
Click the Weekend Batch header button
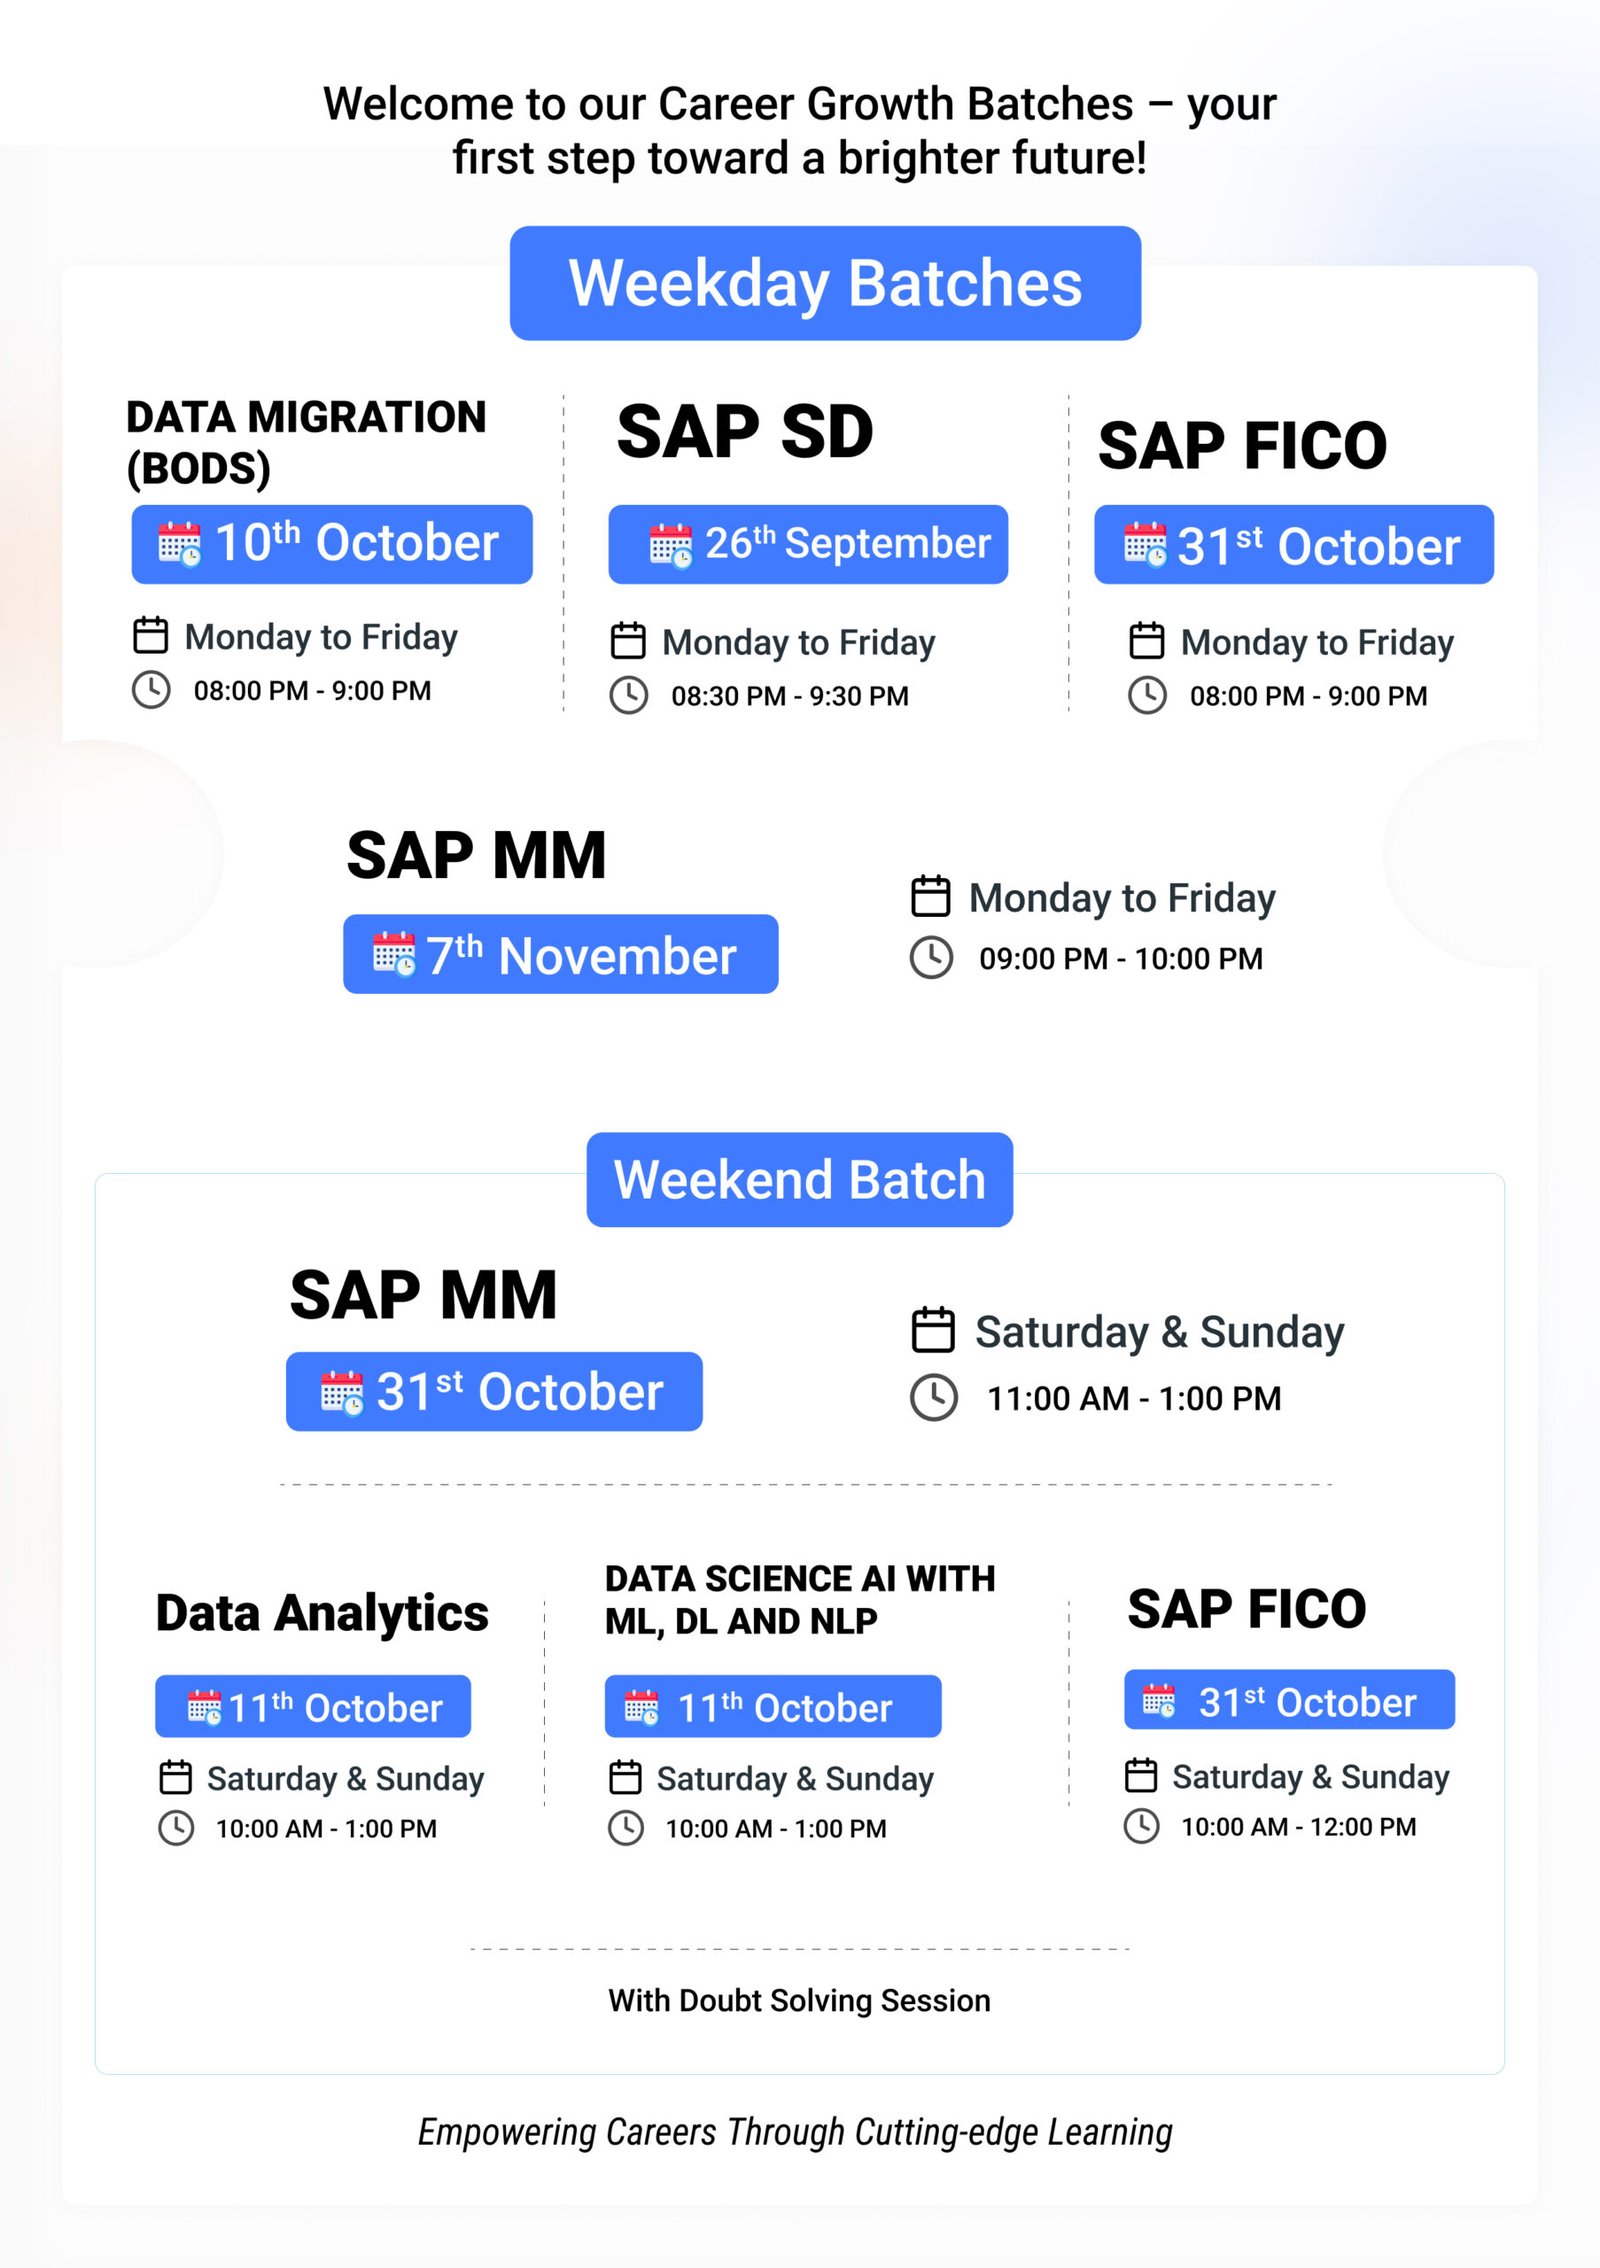tap(799, 1179)
